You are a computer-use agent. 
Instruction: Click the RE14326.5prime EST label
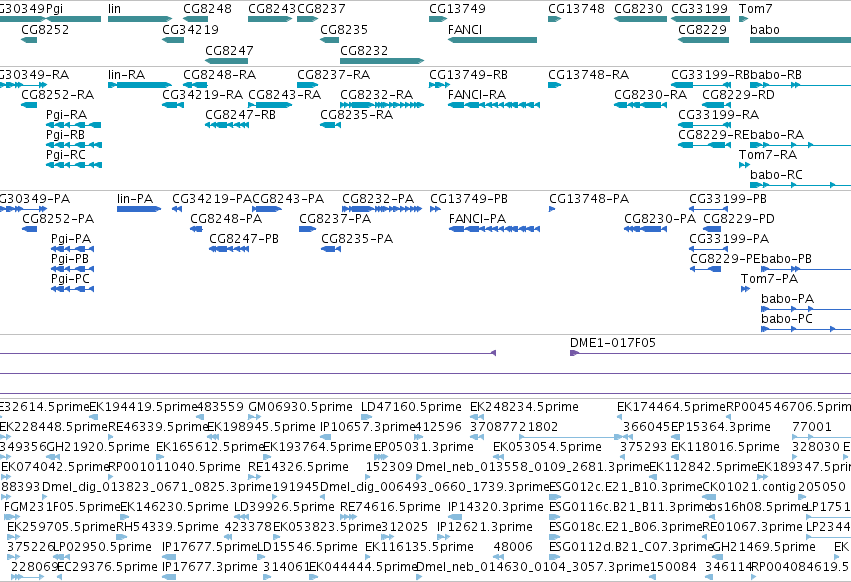click(x=299, y=467)
